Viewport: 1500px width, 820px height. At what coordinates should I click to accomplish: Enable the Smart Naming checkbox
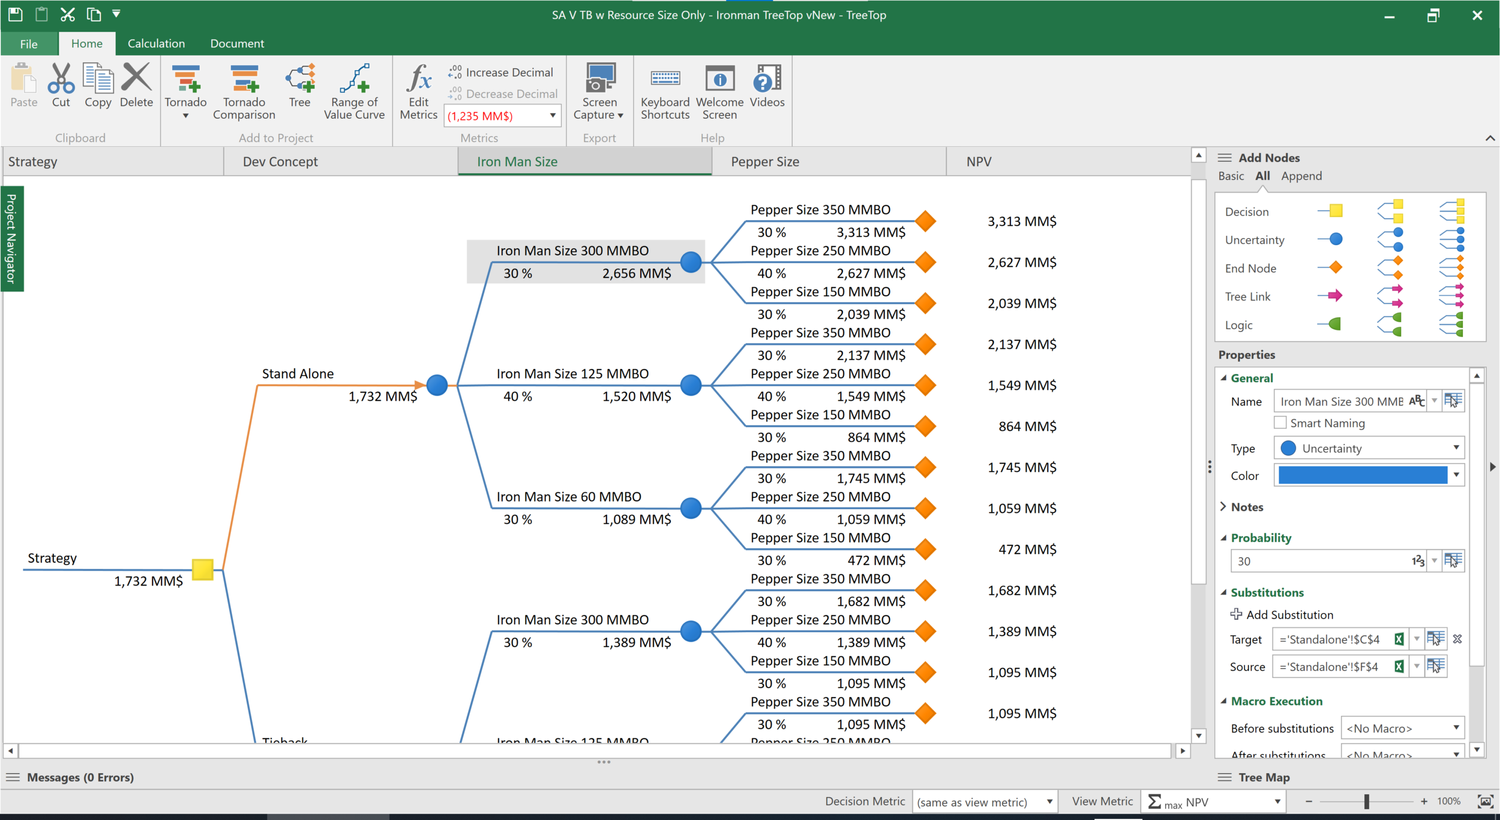pos(1280,423)
